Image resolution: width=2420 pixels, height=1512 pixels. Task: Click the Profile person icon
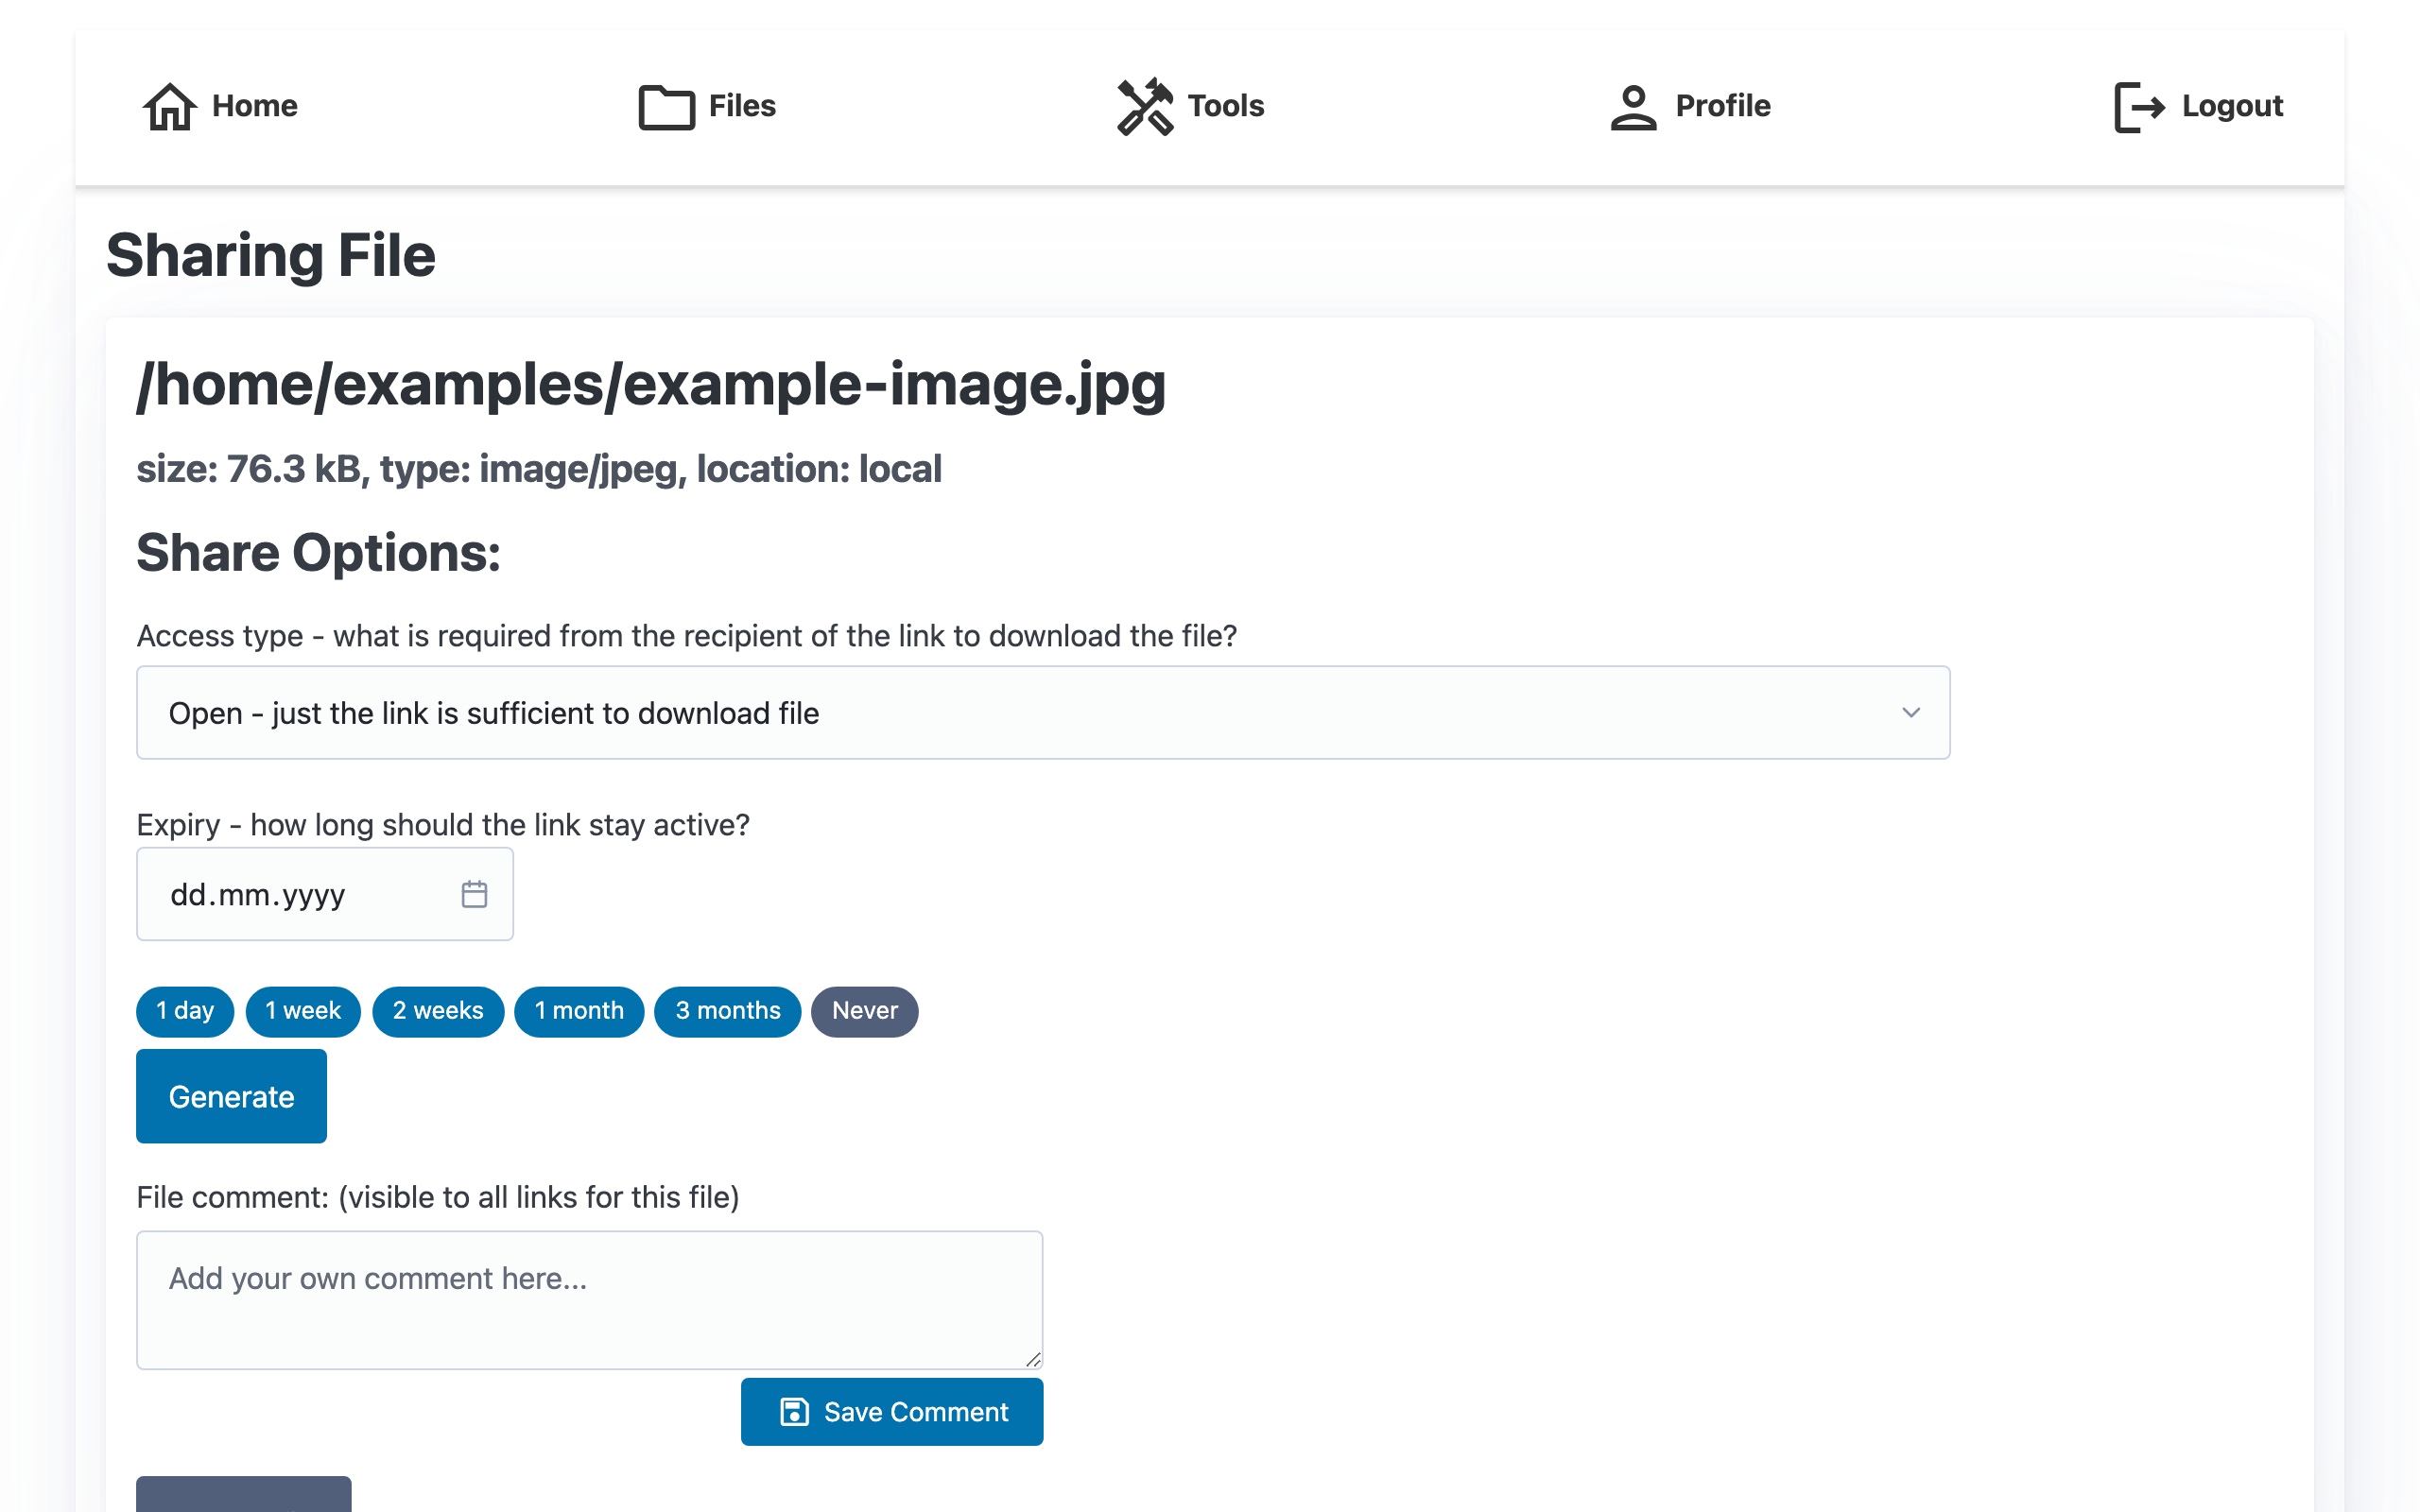(1632, 107)
